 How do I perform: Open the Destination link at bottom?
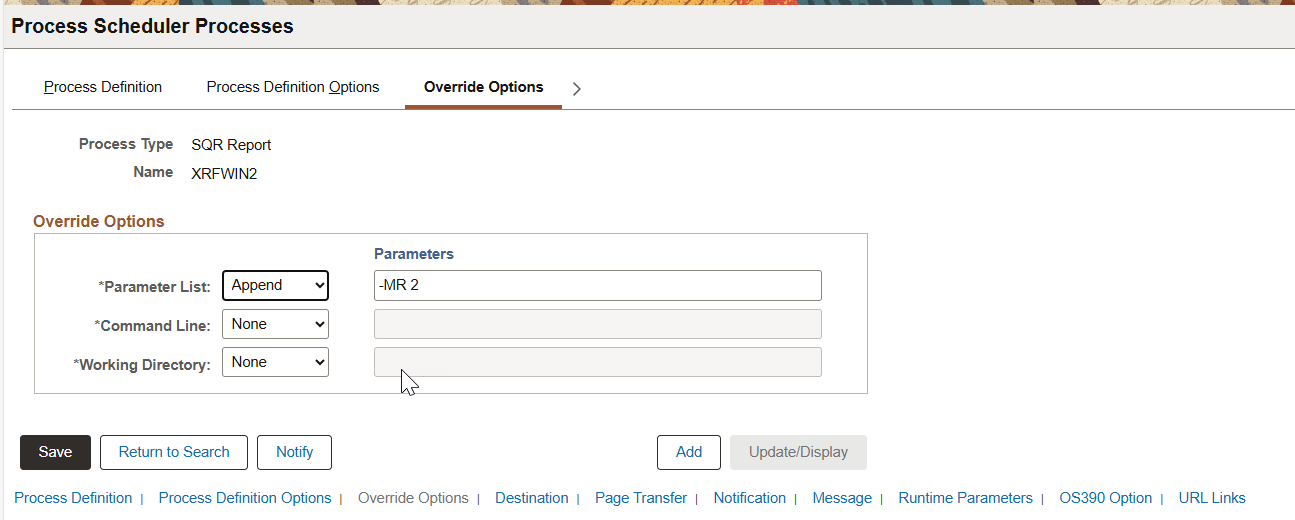531,498
